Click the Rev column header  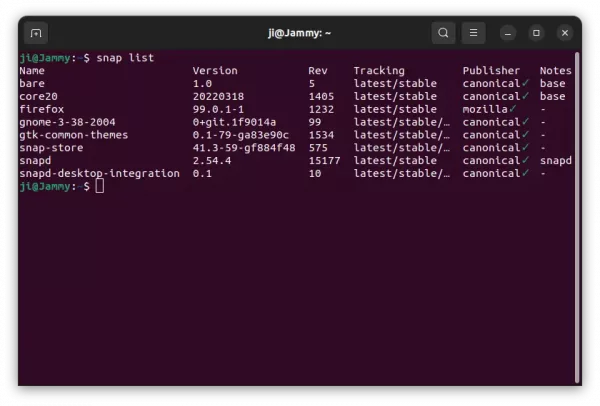pyautogui.click(x=318, y=71)
